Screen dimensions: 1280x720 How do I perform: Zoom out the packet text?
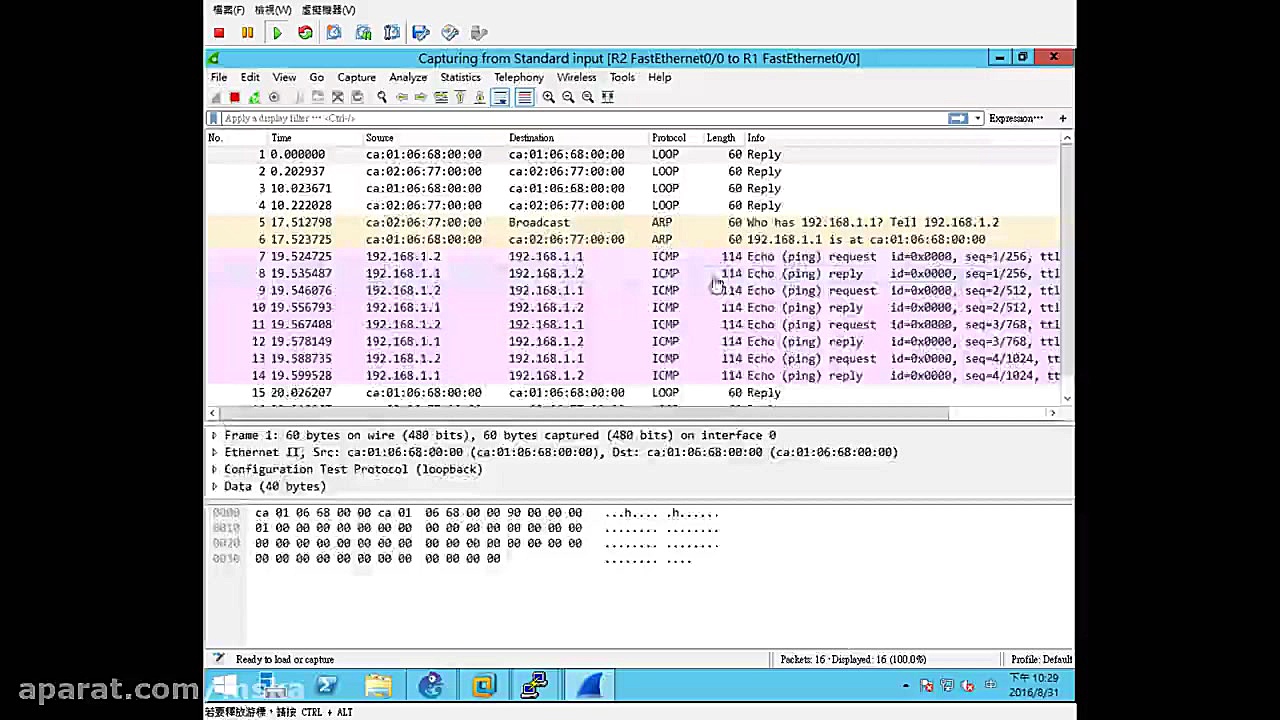pyautogui.click(x=568, y=97)
